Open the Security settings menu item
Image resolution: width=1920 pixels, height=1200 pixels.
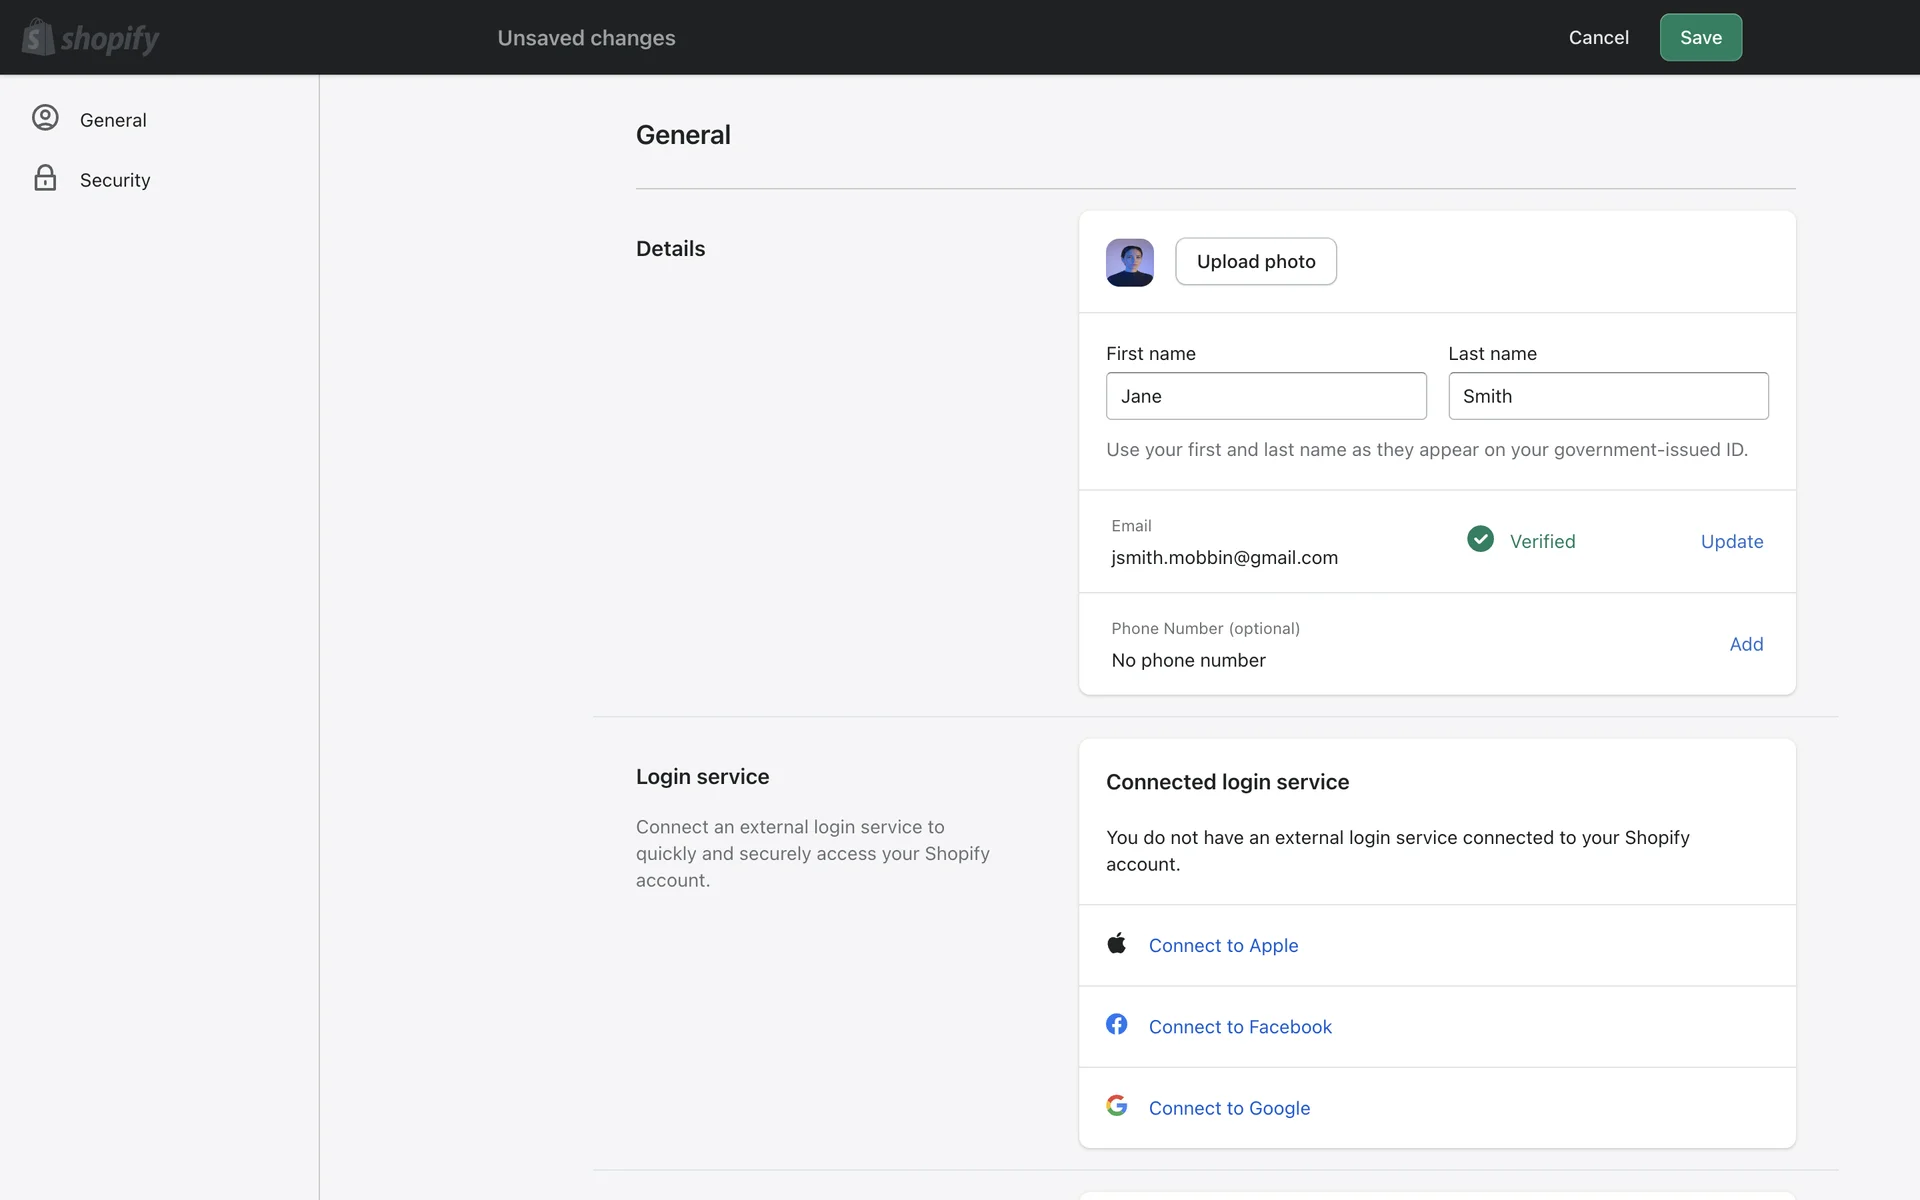(115, 180)
